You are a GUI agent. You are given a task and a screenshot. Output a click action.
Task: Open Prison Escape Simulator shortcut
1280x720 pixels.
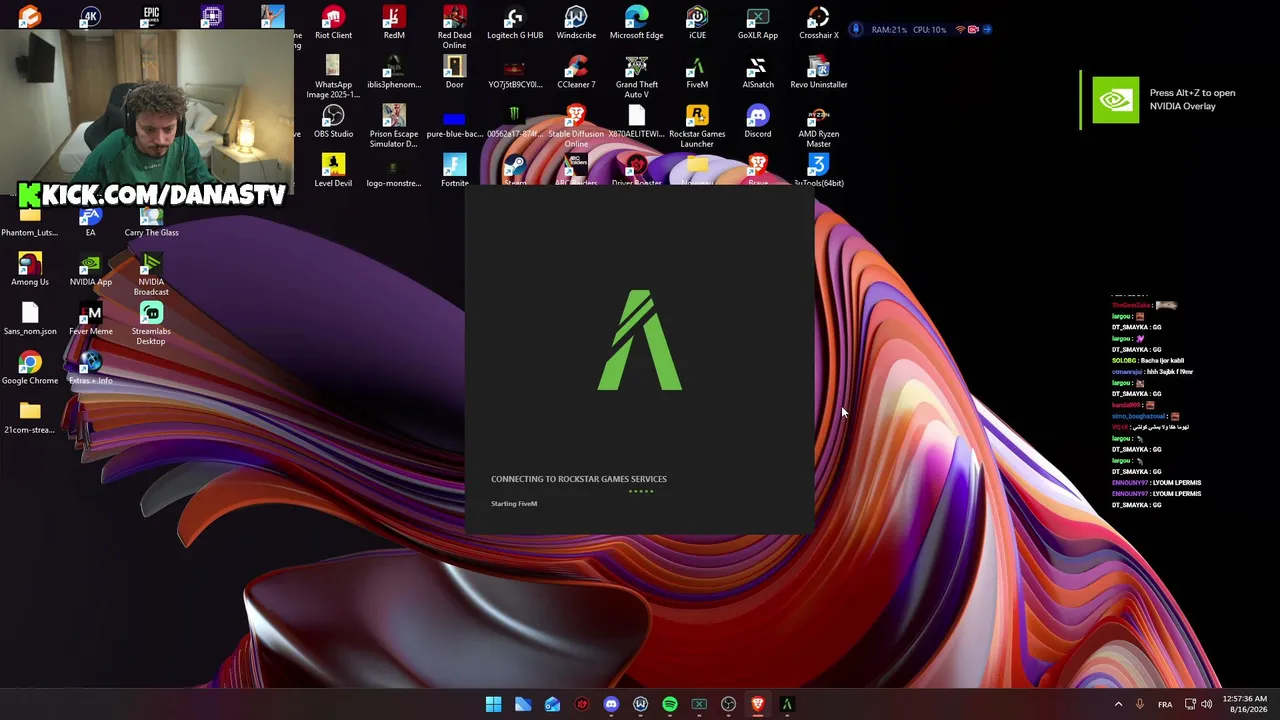[x=394, y=126]
